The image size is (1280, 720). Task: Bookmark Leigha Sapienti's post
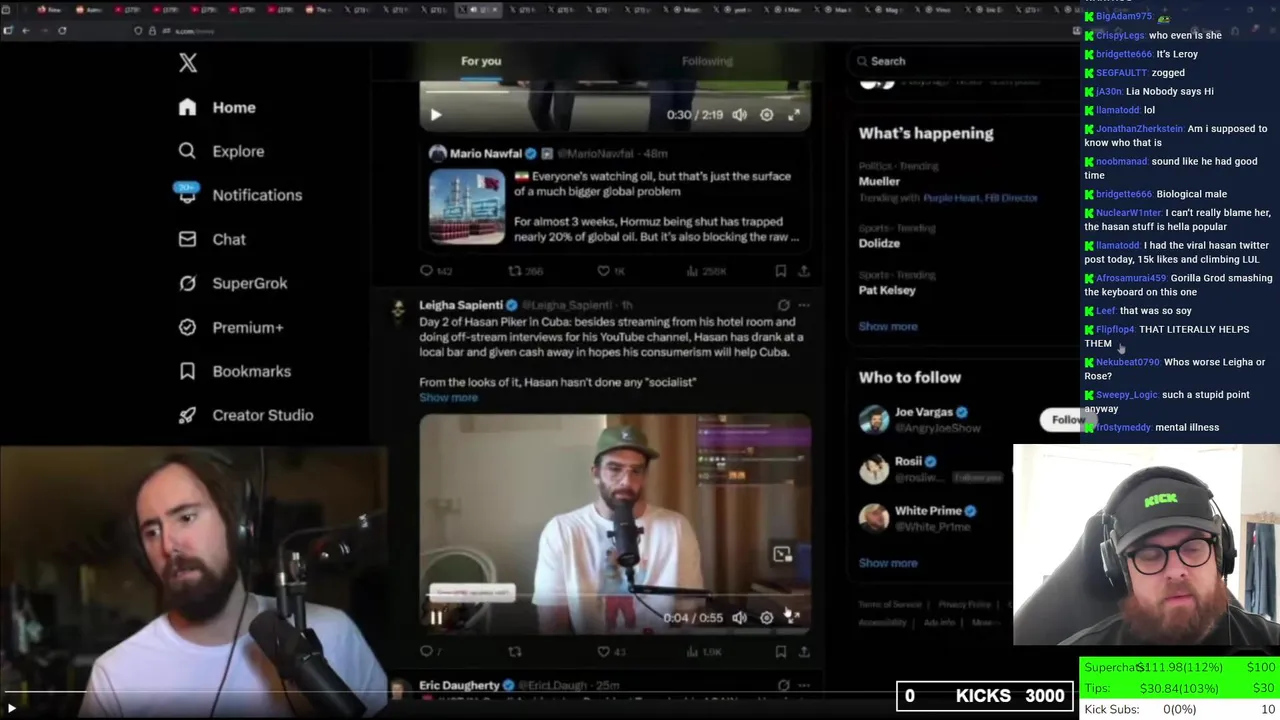coord(780,652)
